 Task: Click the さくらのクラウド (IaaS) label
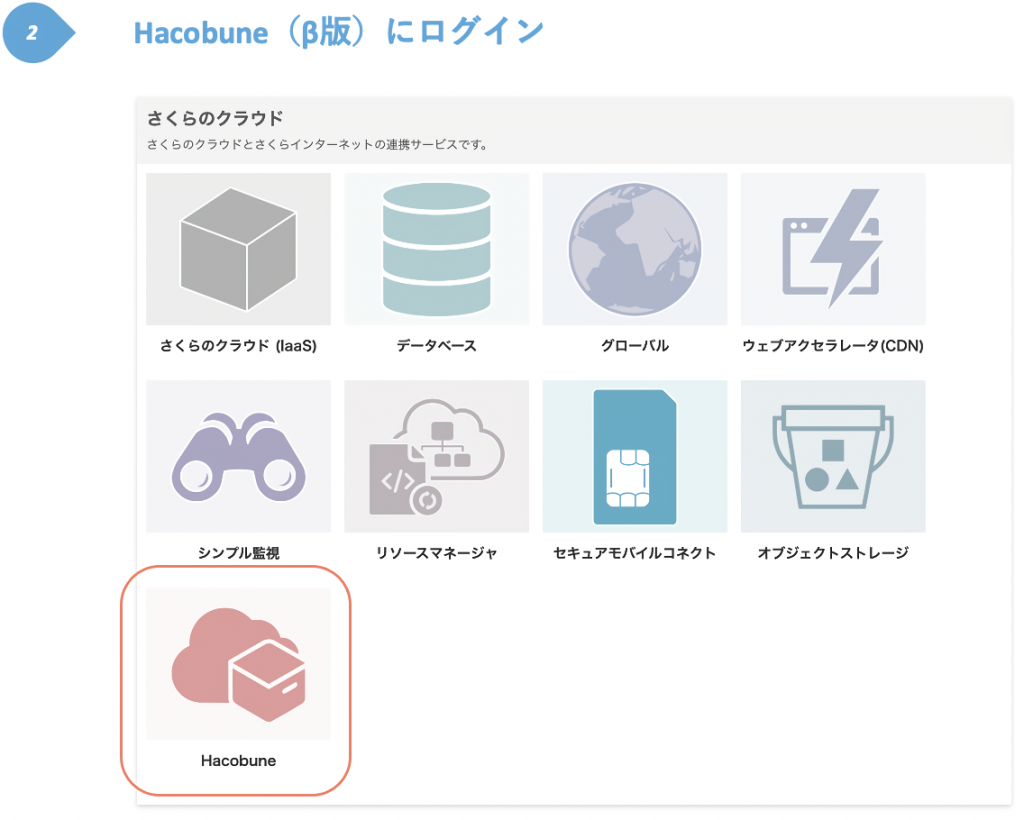(x=238, y=346)
